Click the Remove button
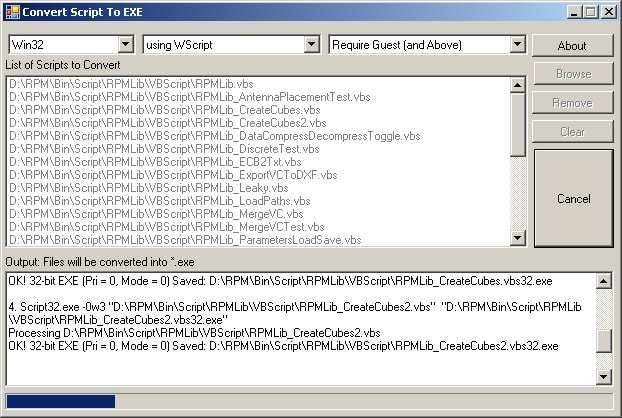This screenshot has width=622, height=418. pos(572,103)
